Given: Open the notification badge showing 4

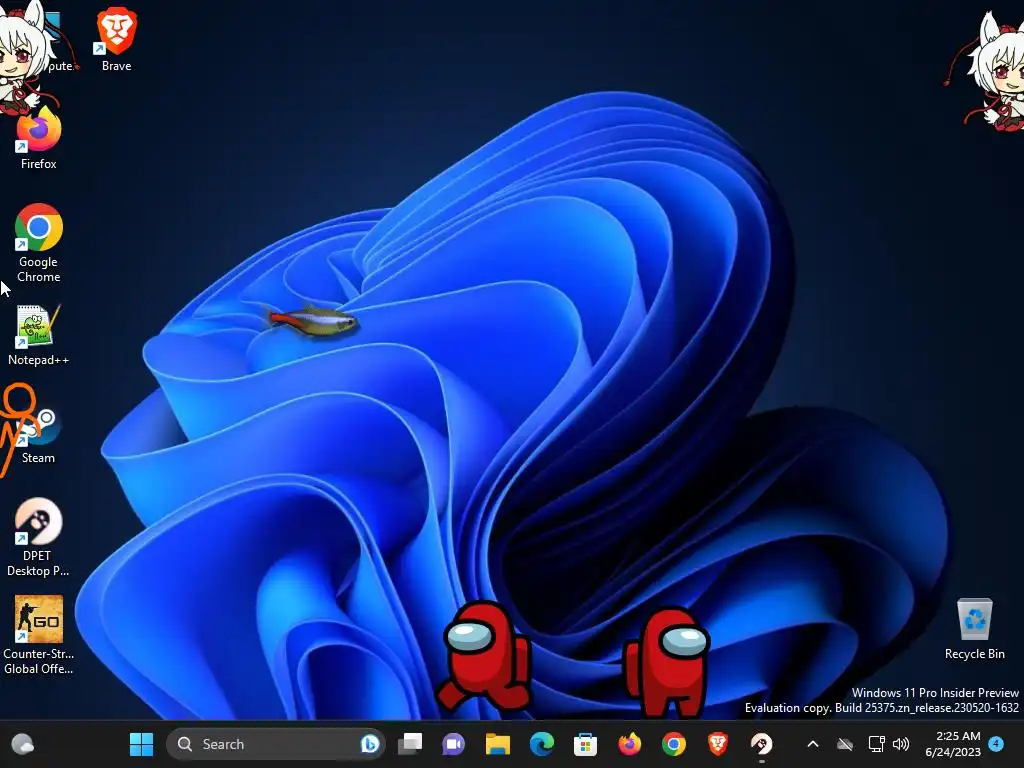Looking at the screenshot, I should (996, 744).
